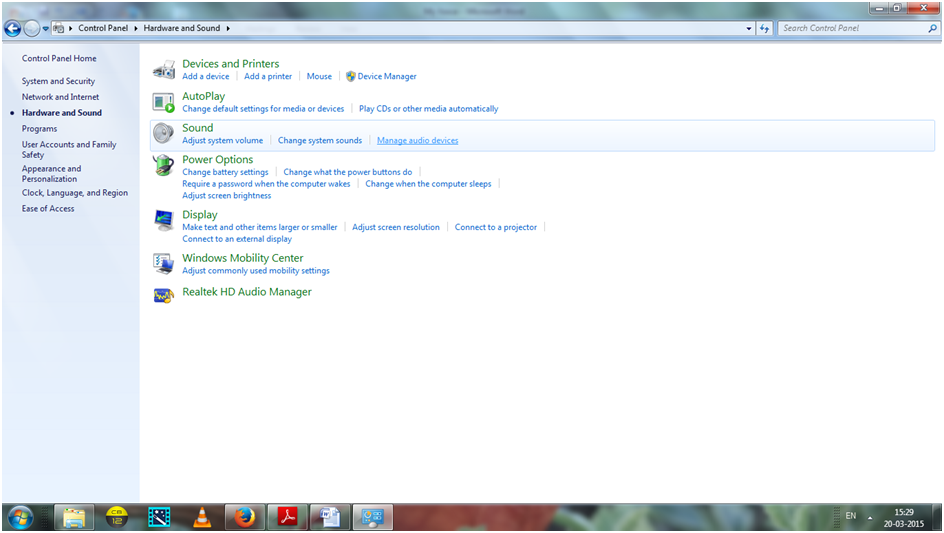Screen dimensions: 944x533
Task: Click Connect to an external display
Action: pyautogui.click(x=237, y=239)
